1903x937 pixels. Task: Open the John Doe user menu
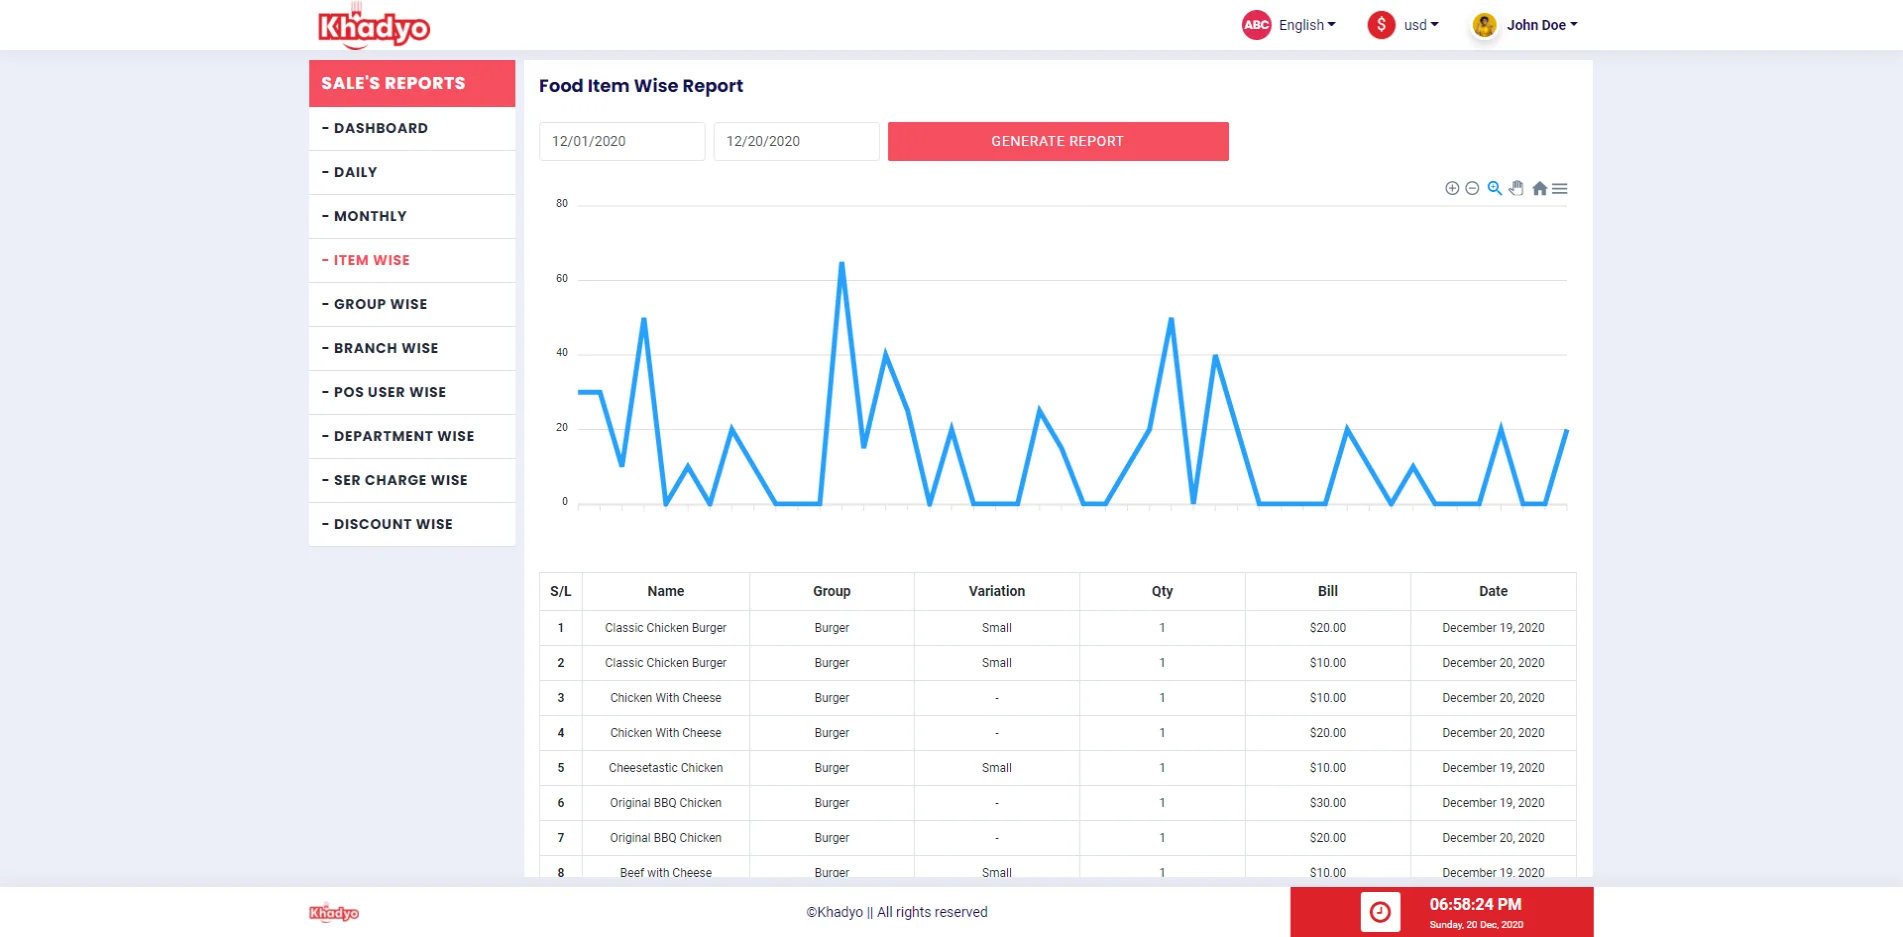1542,25
